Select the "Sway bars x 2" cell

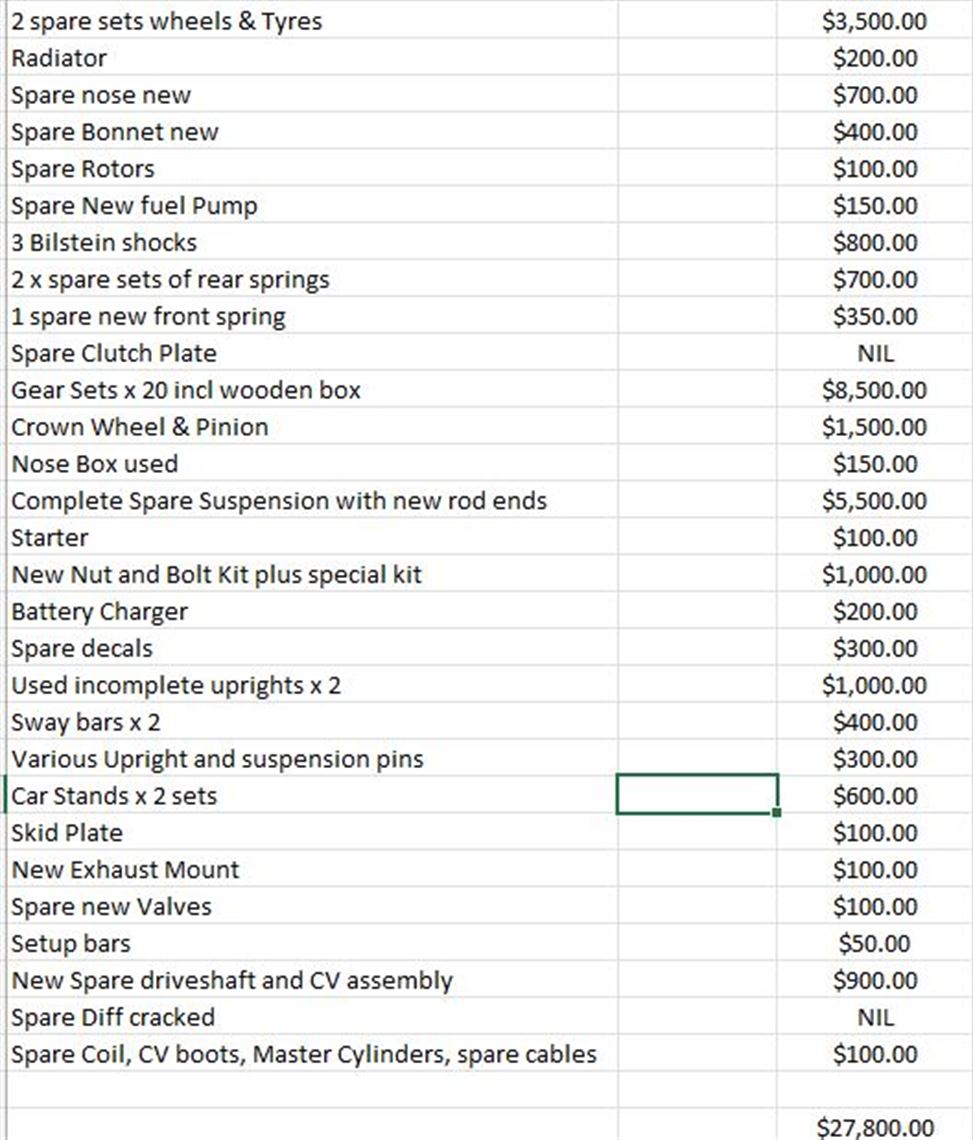pos(86,722)
